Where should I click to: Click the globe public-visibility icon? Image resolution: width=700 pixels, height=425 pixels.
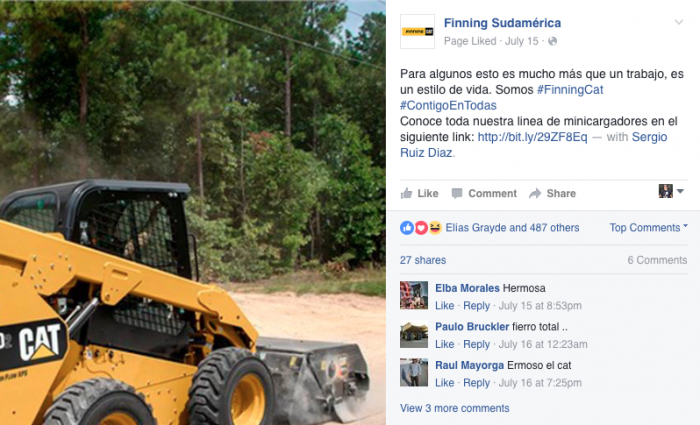552,42
